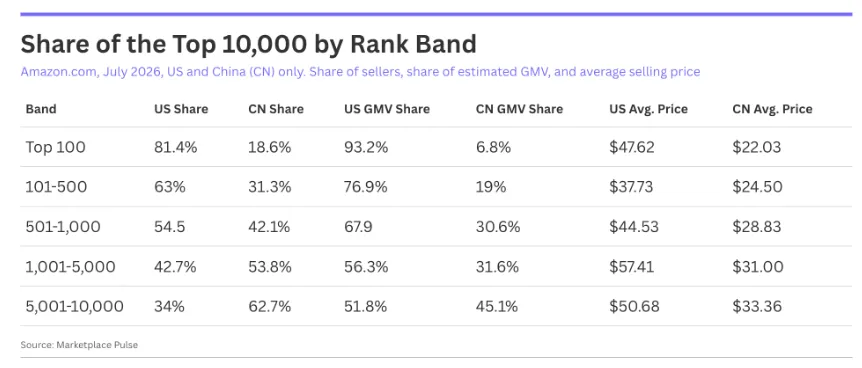Click the 45.1% CN GMV share cell
862x368 pixels.
[497, 306]
